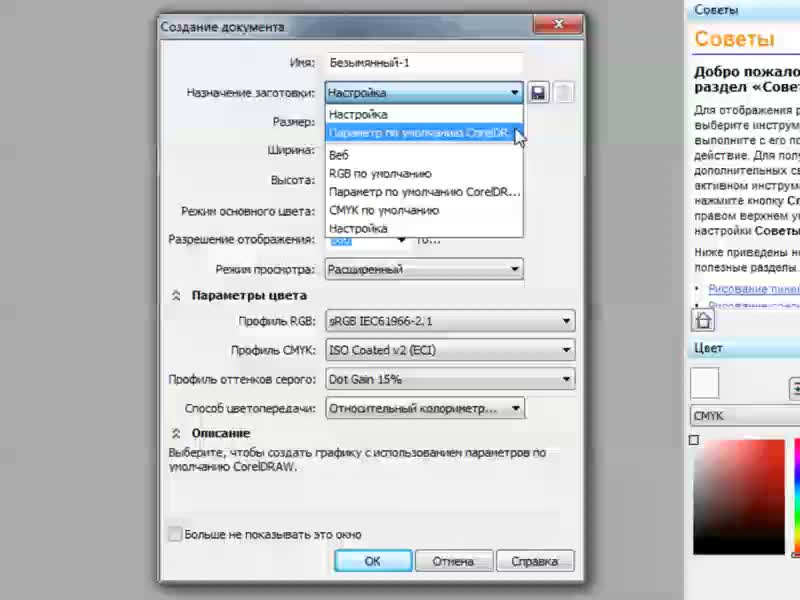Click the Отмена button

click(454, 561)
